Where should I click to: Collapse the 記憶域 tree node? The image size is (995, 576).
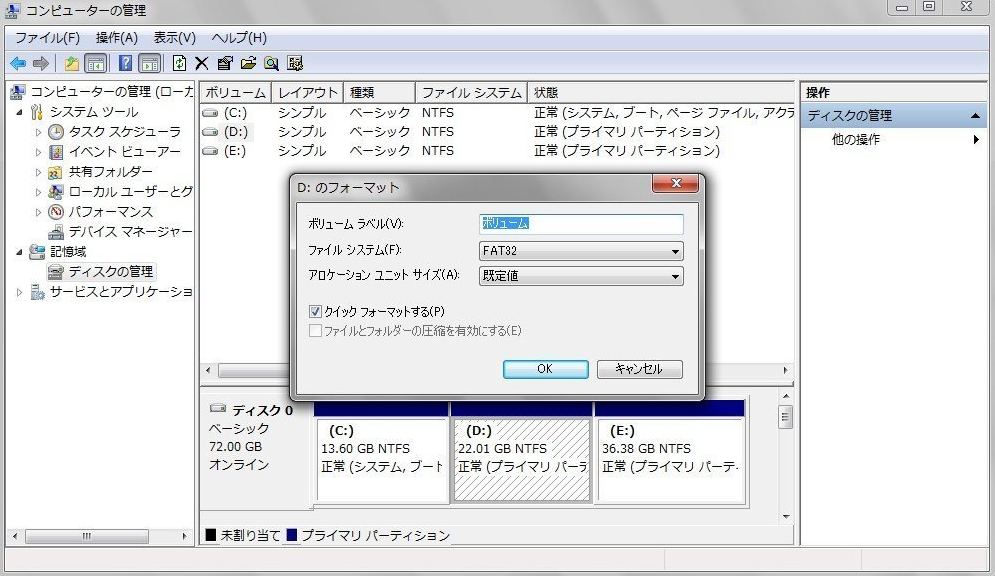19,252
